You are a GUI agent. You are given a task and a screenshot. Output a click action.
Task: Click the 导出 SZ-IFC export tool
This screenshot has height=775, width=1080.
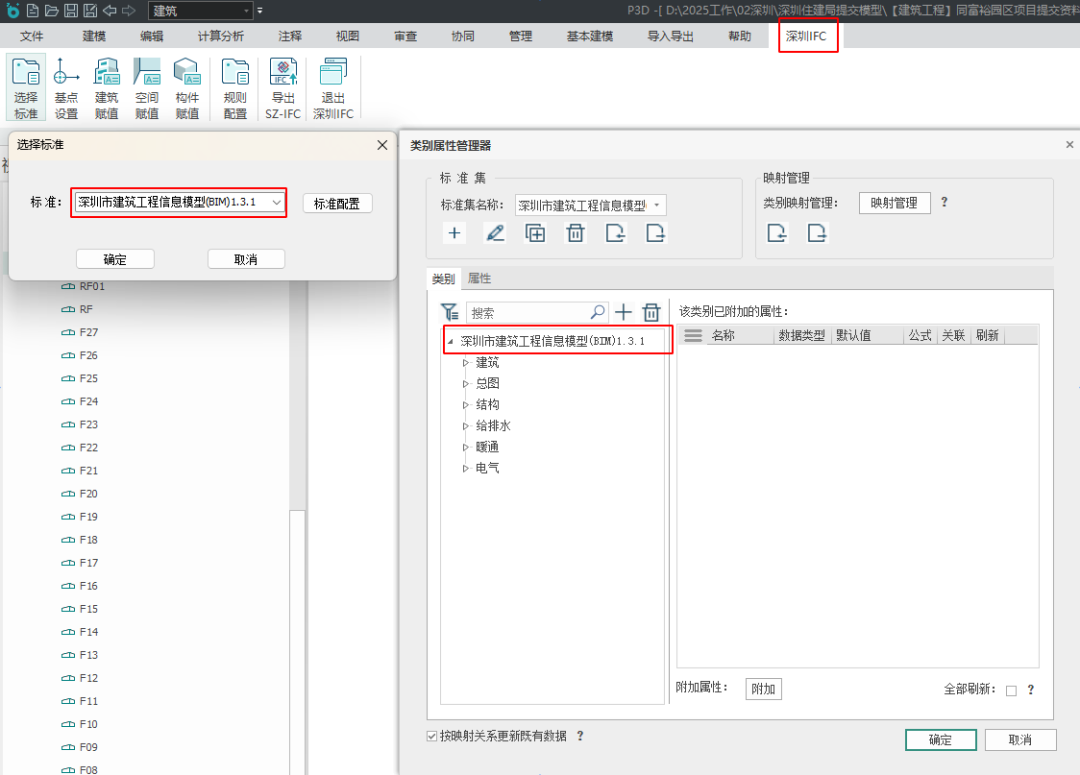tap(283, 88)
